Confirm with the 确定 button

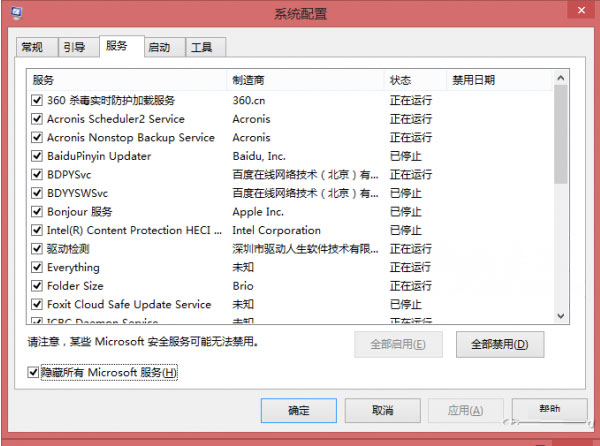299,410
